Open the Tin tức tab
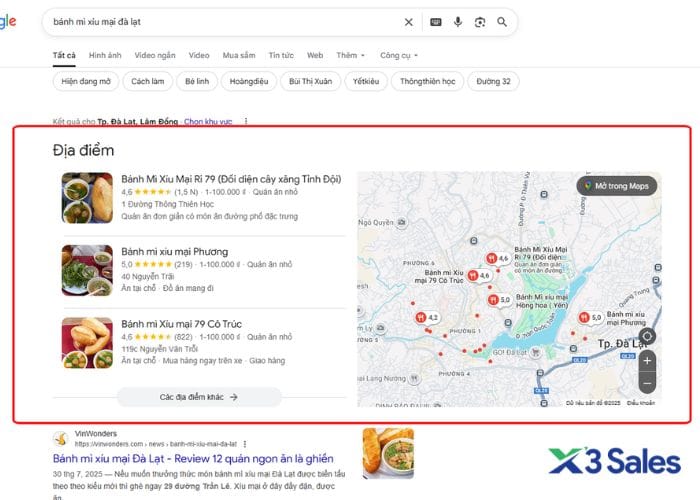700x500 pixels. [x=281, y=55]
